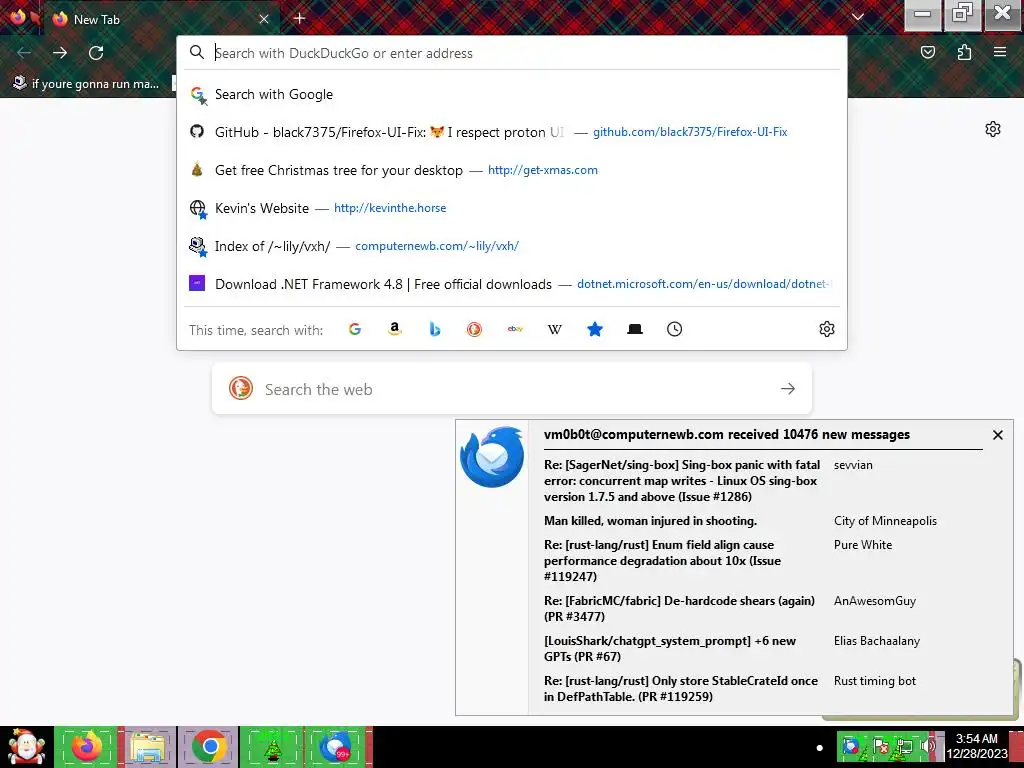Open search settings gear in dropdown
This screenshot has height=768, width=1024.
(827, 329)
